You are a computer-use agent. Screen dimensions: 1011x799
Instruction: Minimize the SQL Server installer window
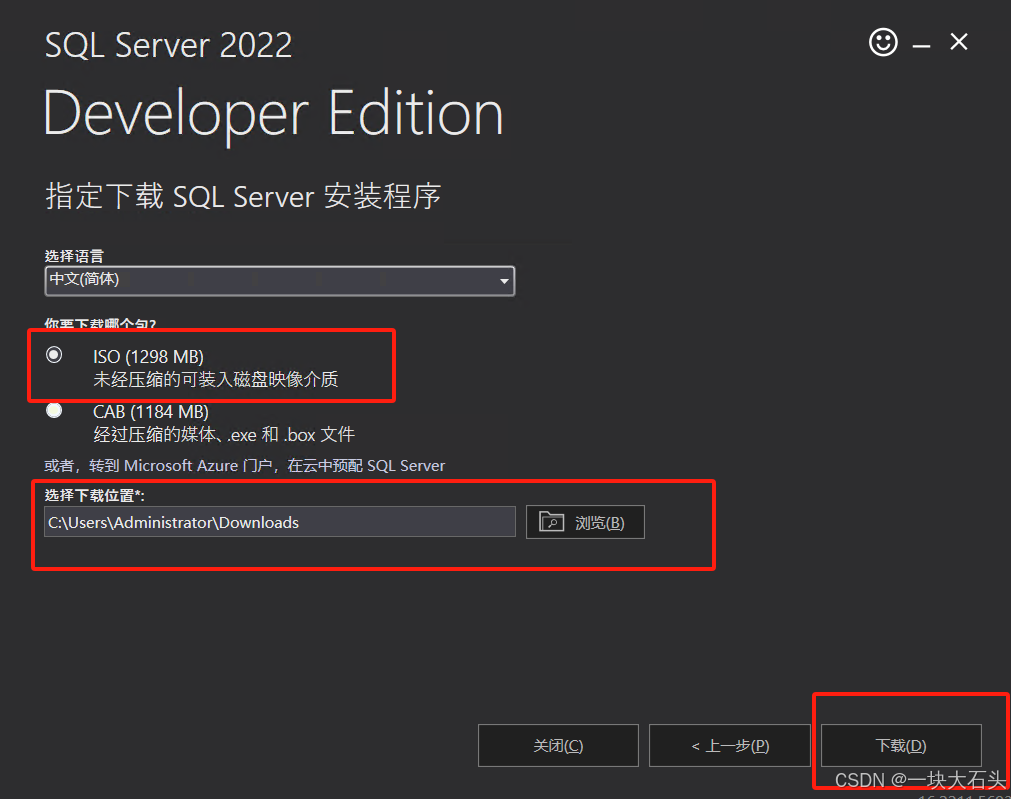921,46
